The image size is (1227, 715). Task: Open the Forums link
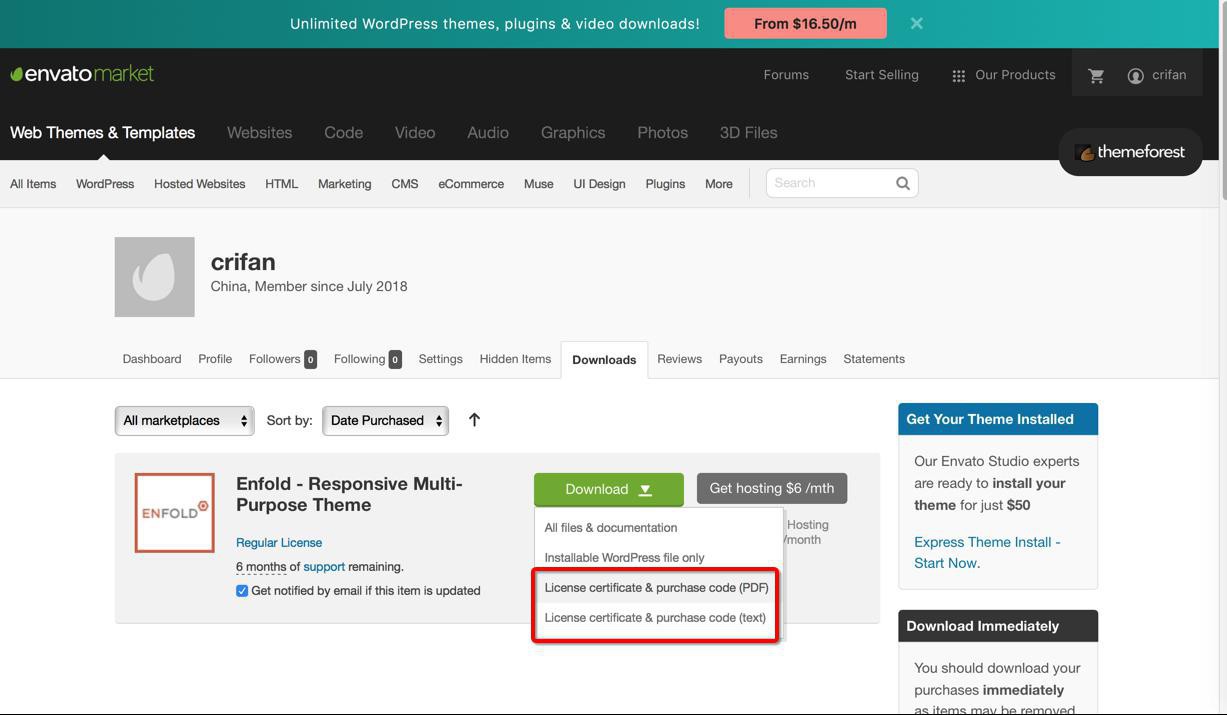click(786, 75)
